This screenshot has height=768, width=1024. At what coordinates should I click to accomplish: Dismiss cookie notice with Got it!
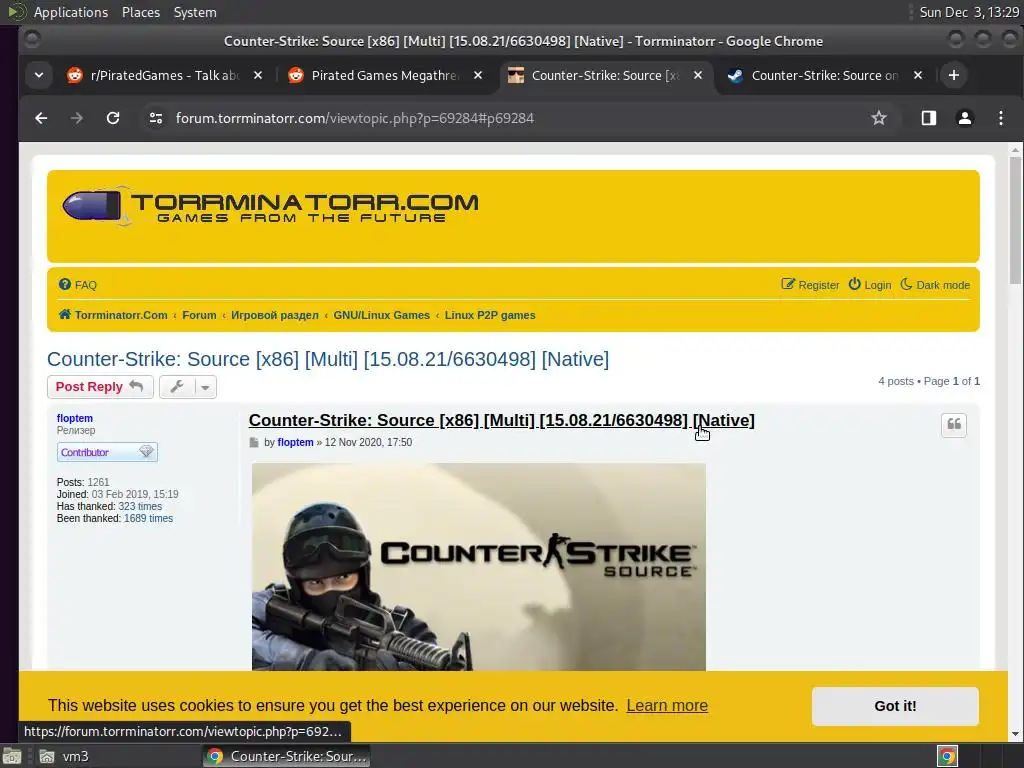tap(895, 706)
